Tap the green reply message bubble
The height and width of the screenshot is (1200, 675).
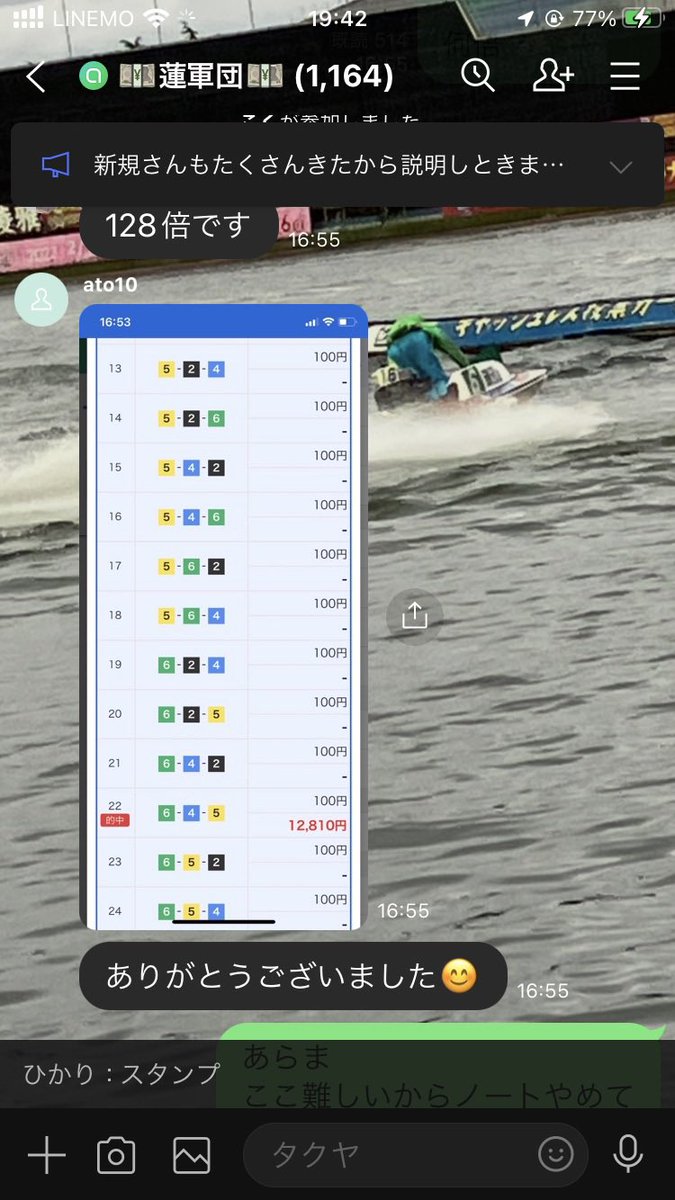click(441, 1066)
